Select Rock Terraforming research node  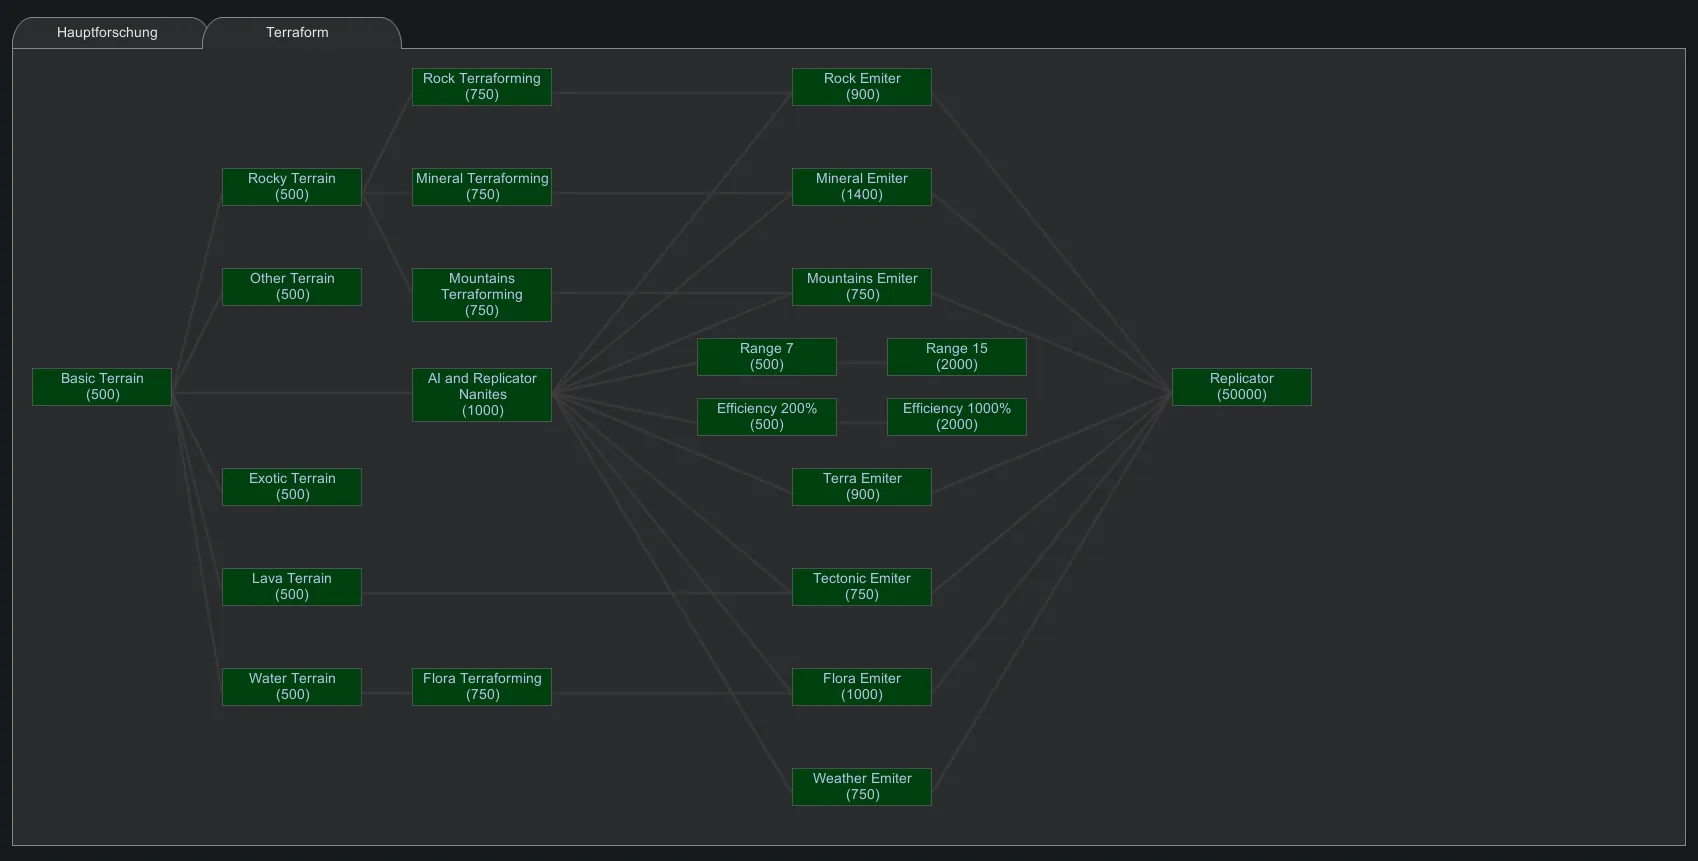482,87
